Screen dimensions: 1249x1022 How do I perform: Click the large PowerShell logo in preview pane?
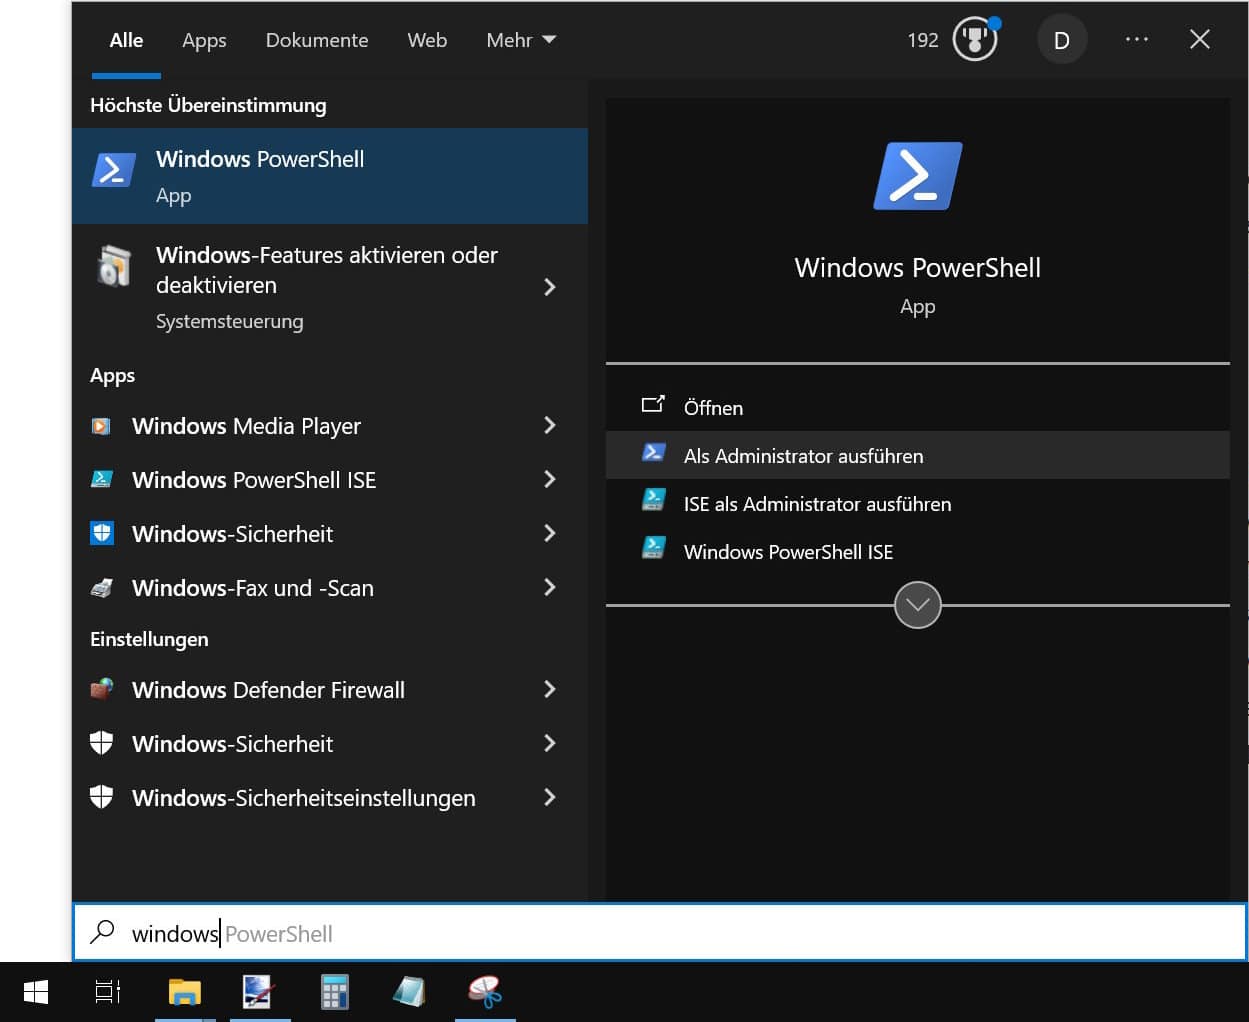[x=917, y=176]
